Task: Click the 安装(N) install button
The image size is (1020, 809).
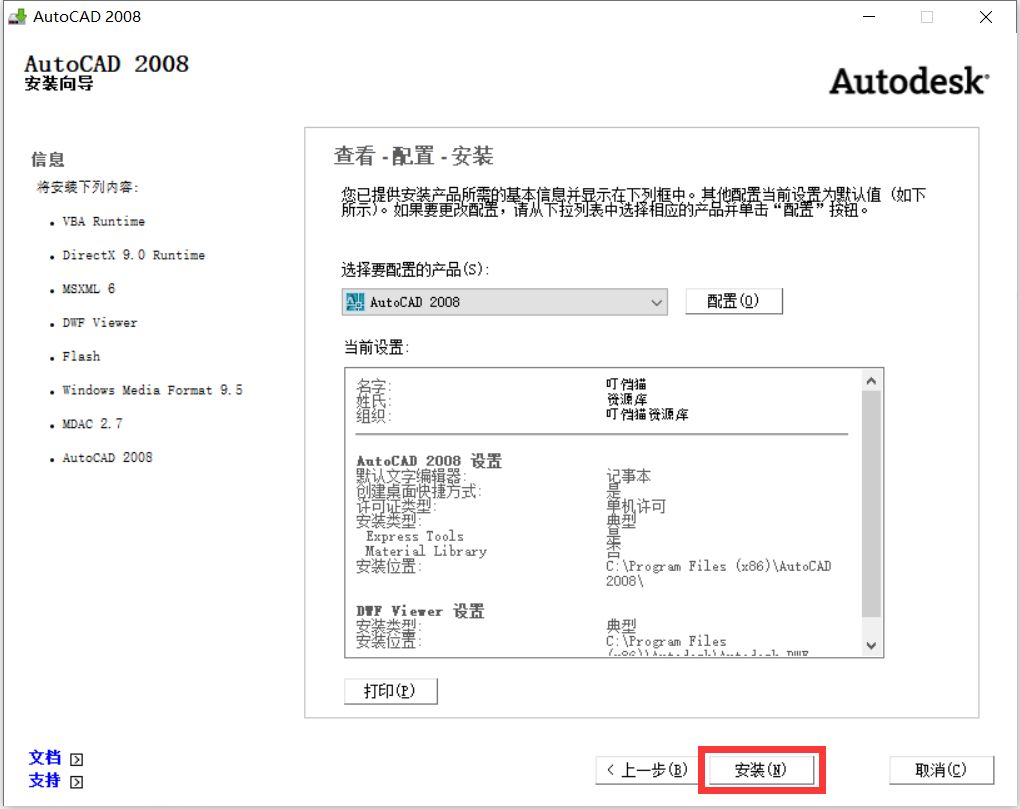Action: tap(760, 770)
